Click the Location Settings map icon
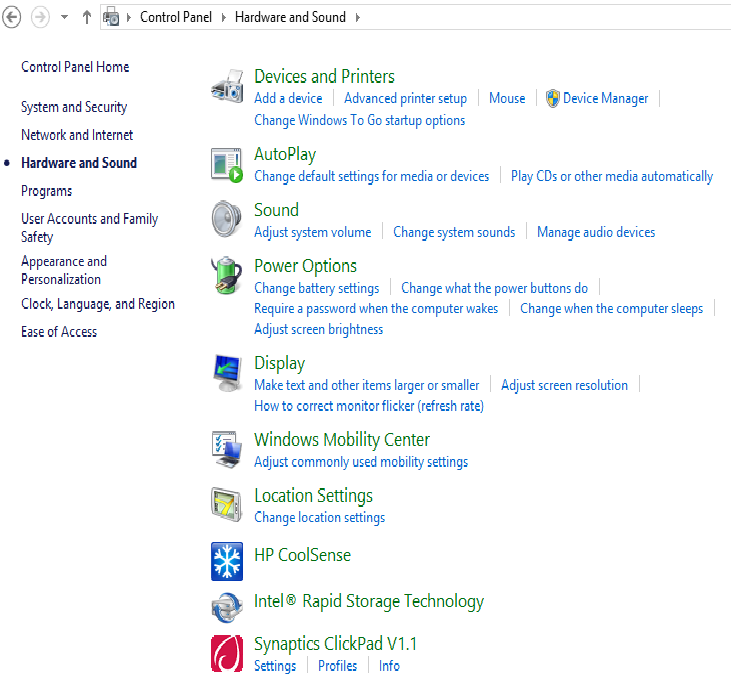 tap(227, 504)
